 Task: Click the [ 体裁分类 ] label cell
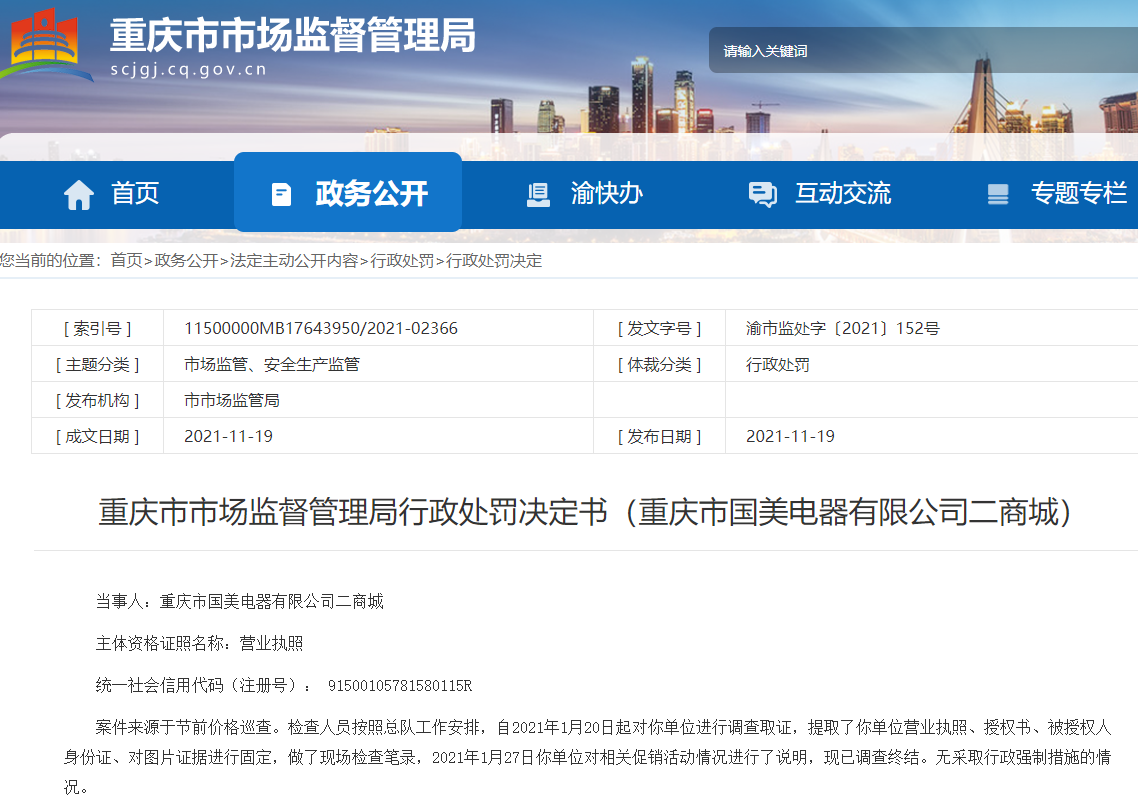659,364
